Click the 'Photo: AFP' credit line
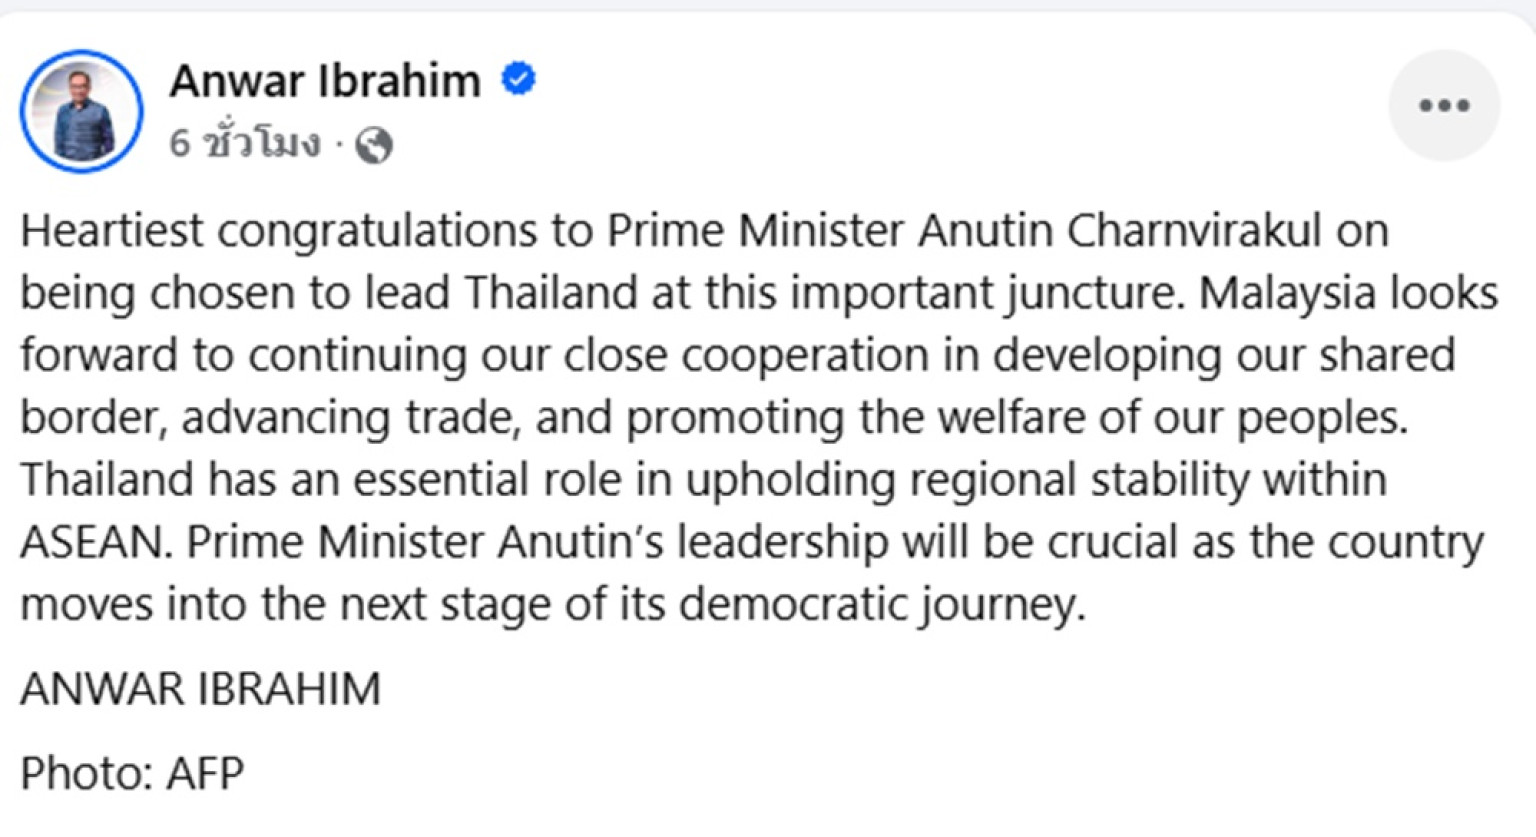 click(x=132, y=773)
